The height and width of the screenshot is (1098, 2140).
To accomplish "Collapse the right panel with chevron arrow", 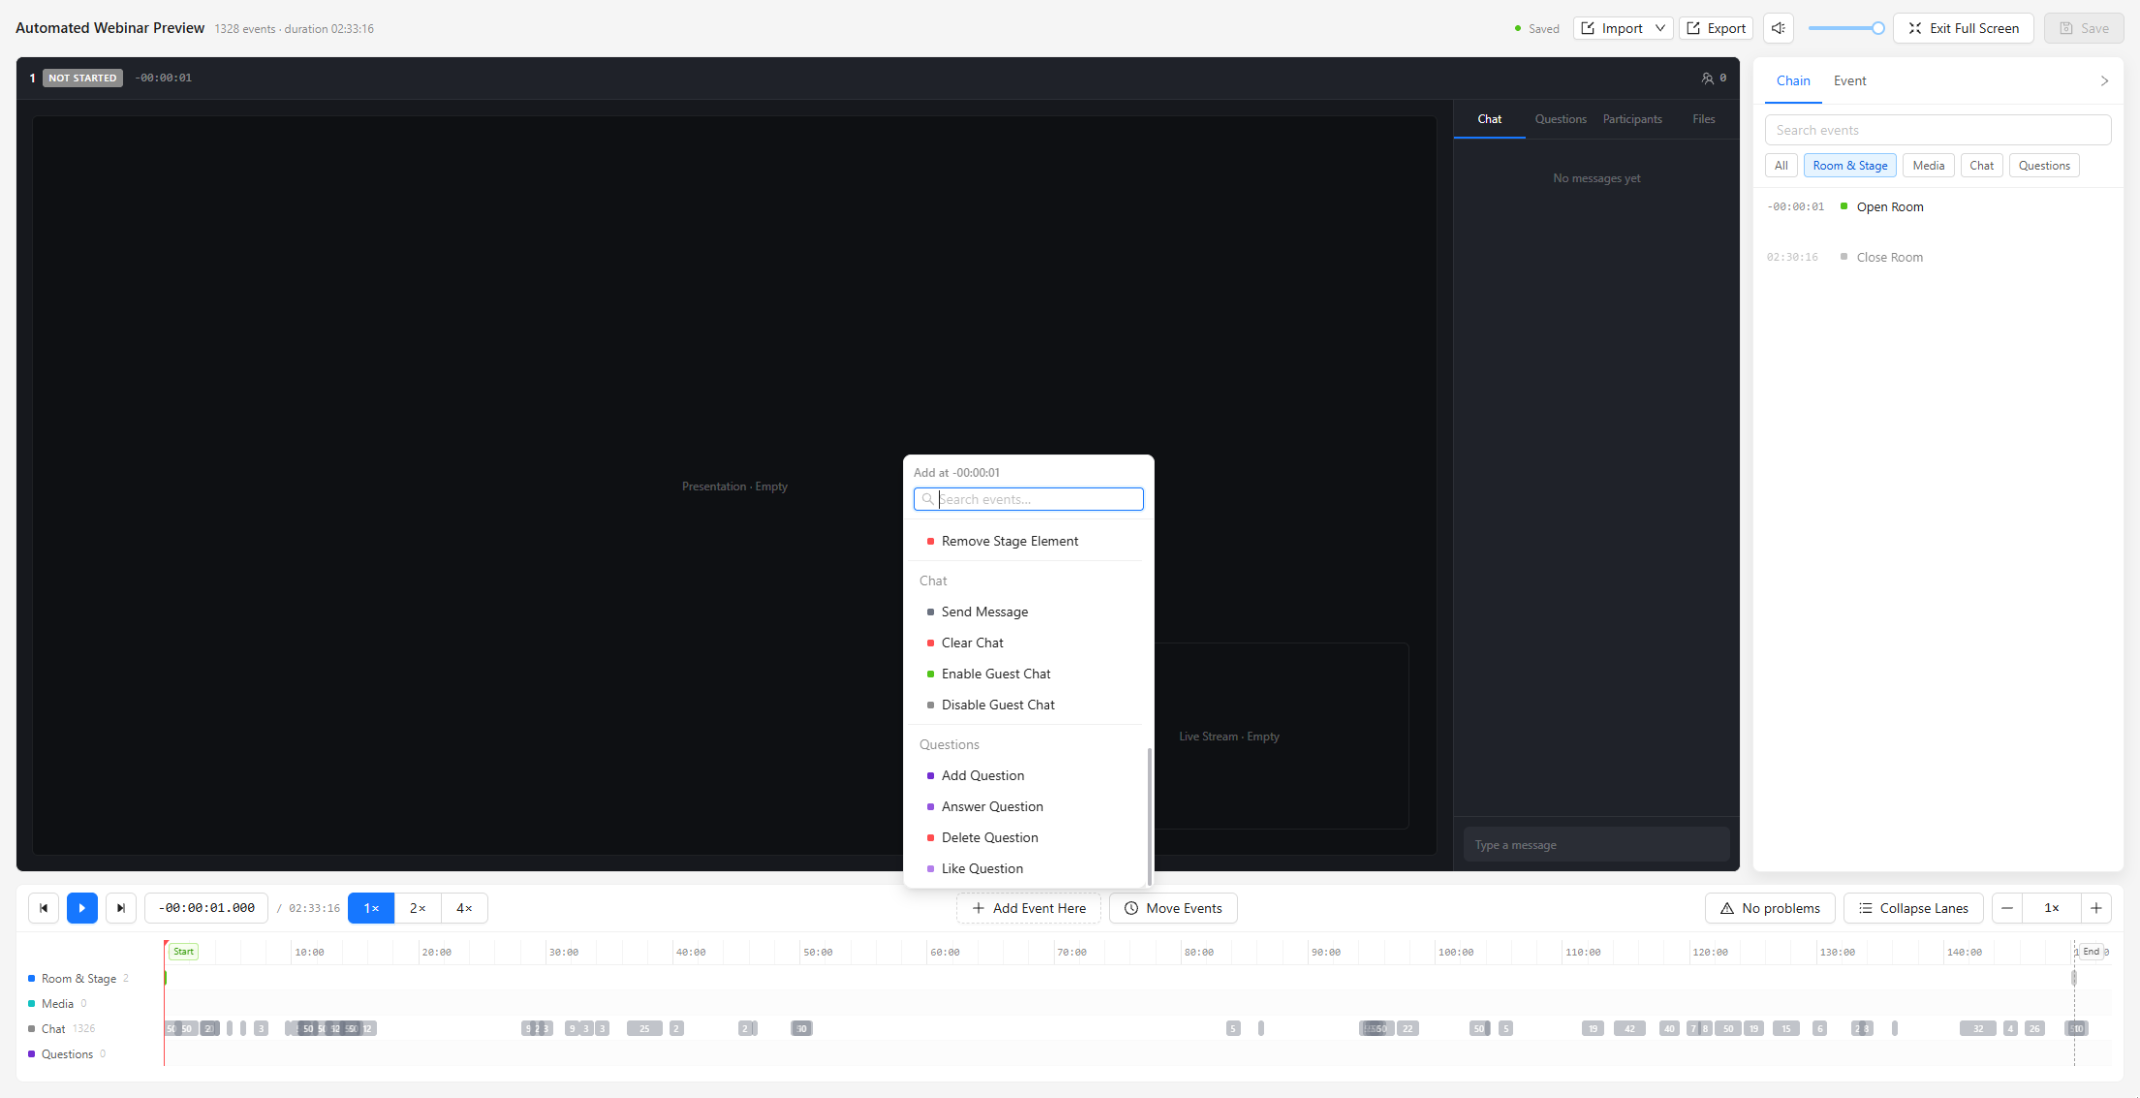I will point(2104,81).
